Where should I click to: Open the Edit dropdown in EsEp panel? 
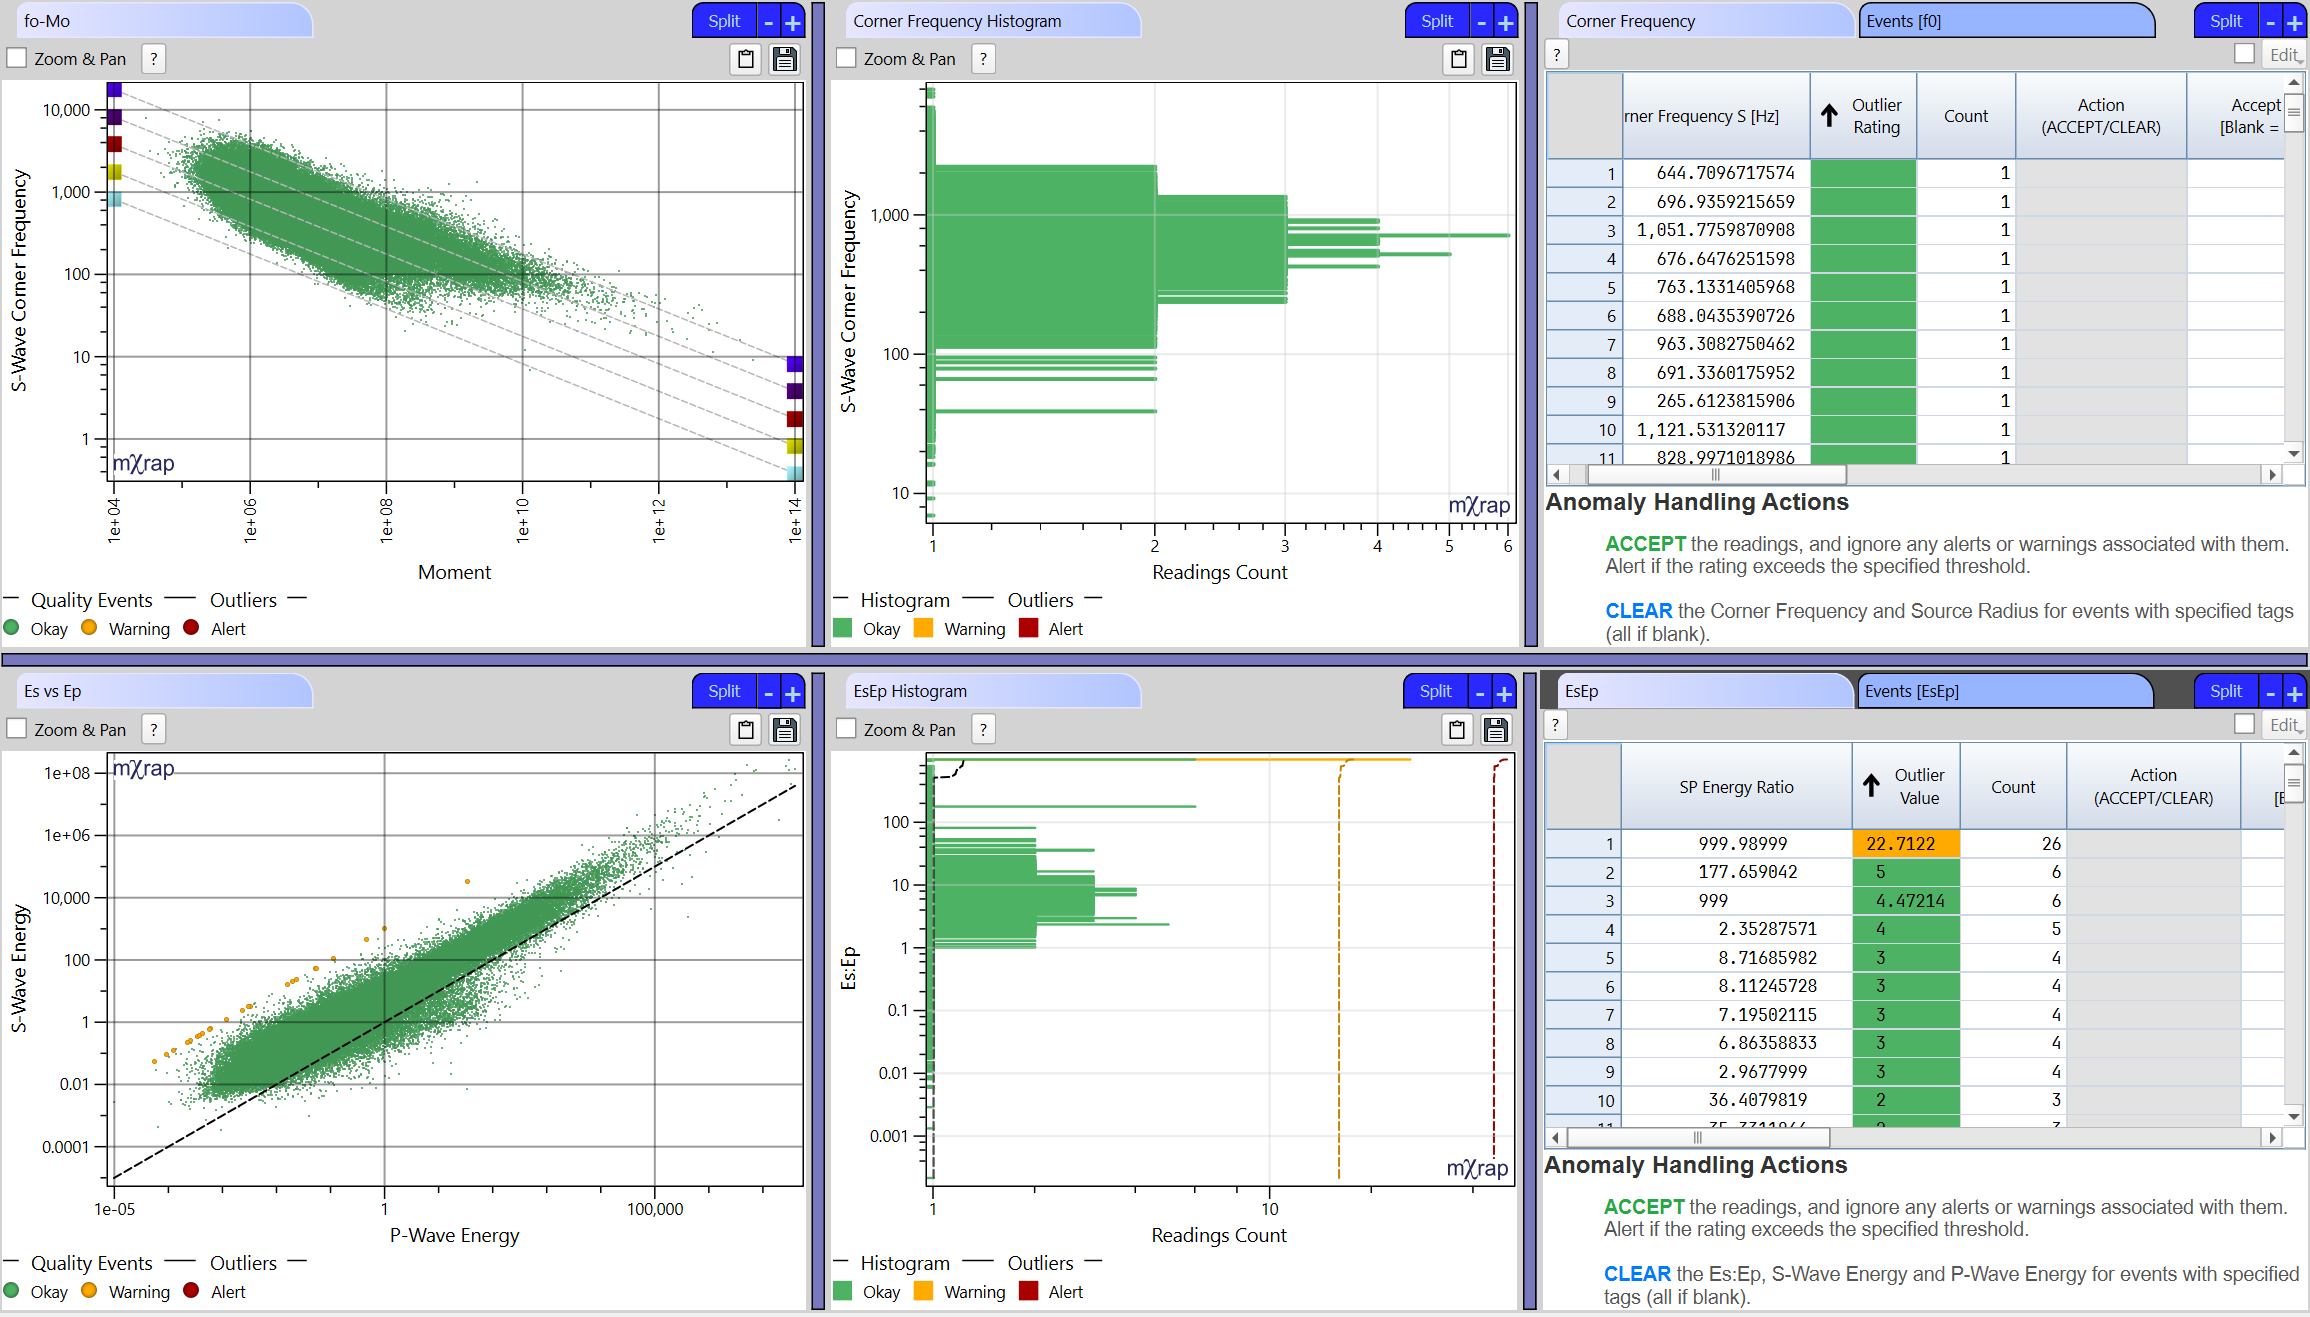(x=2284, y=724)
